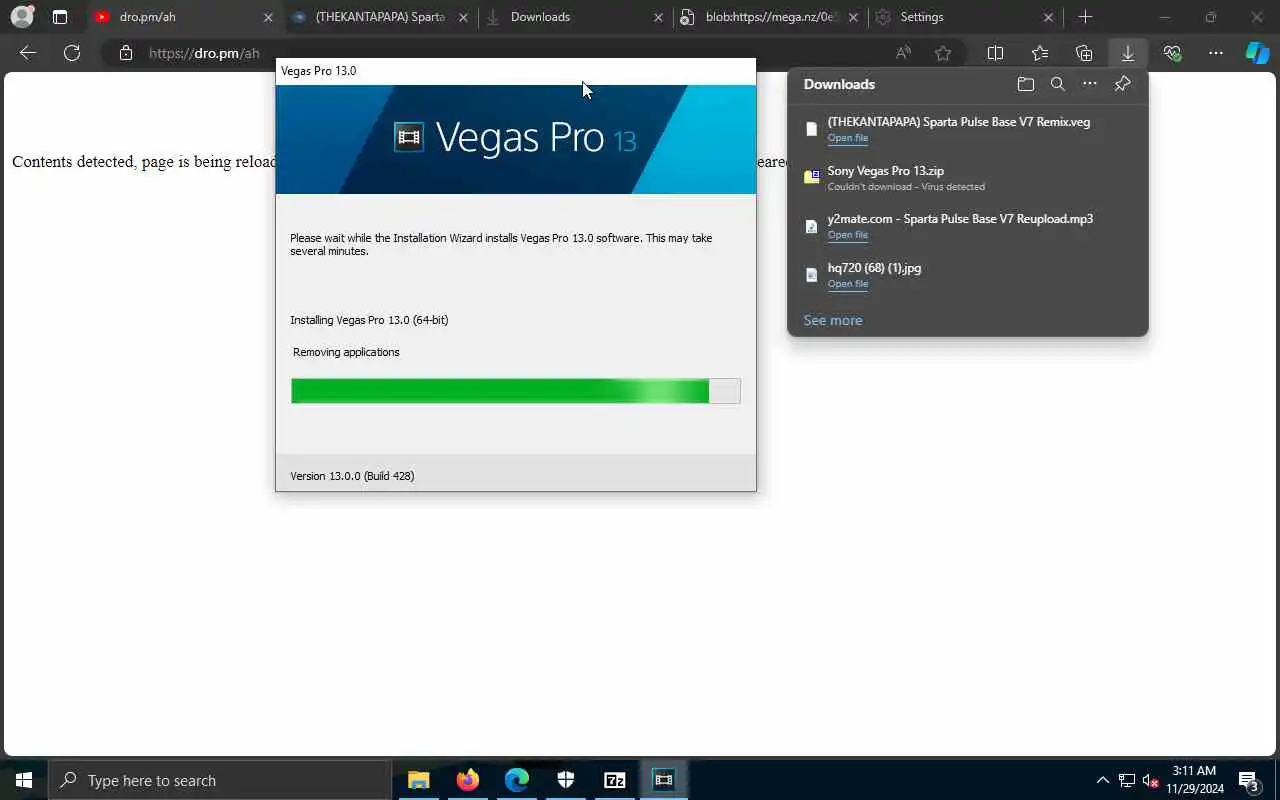1280x800 pixels.
Task: Open file link for y2mate mp3
Action: coord(847,235)
